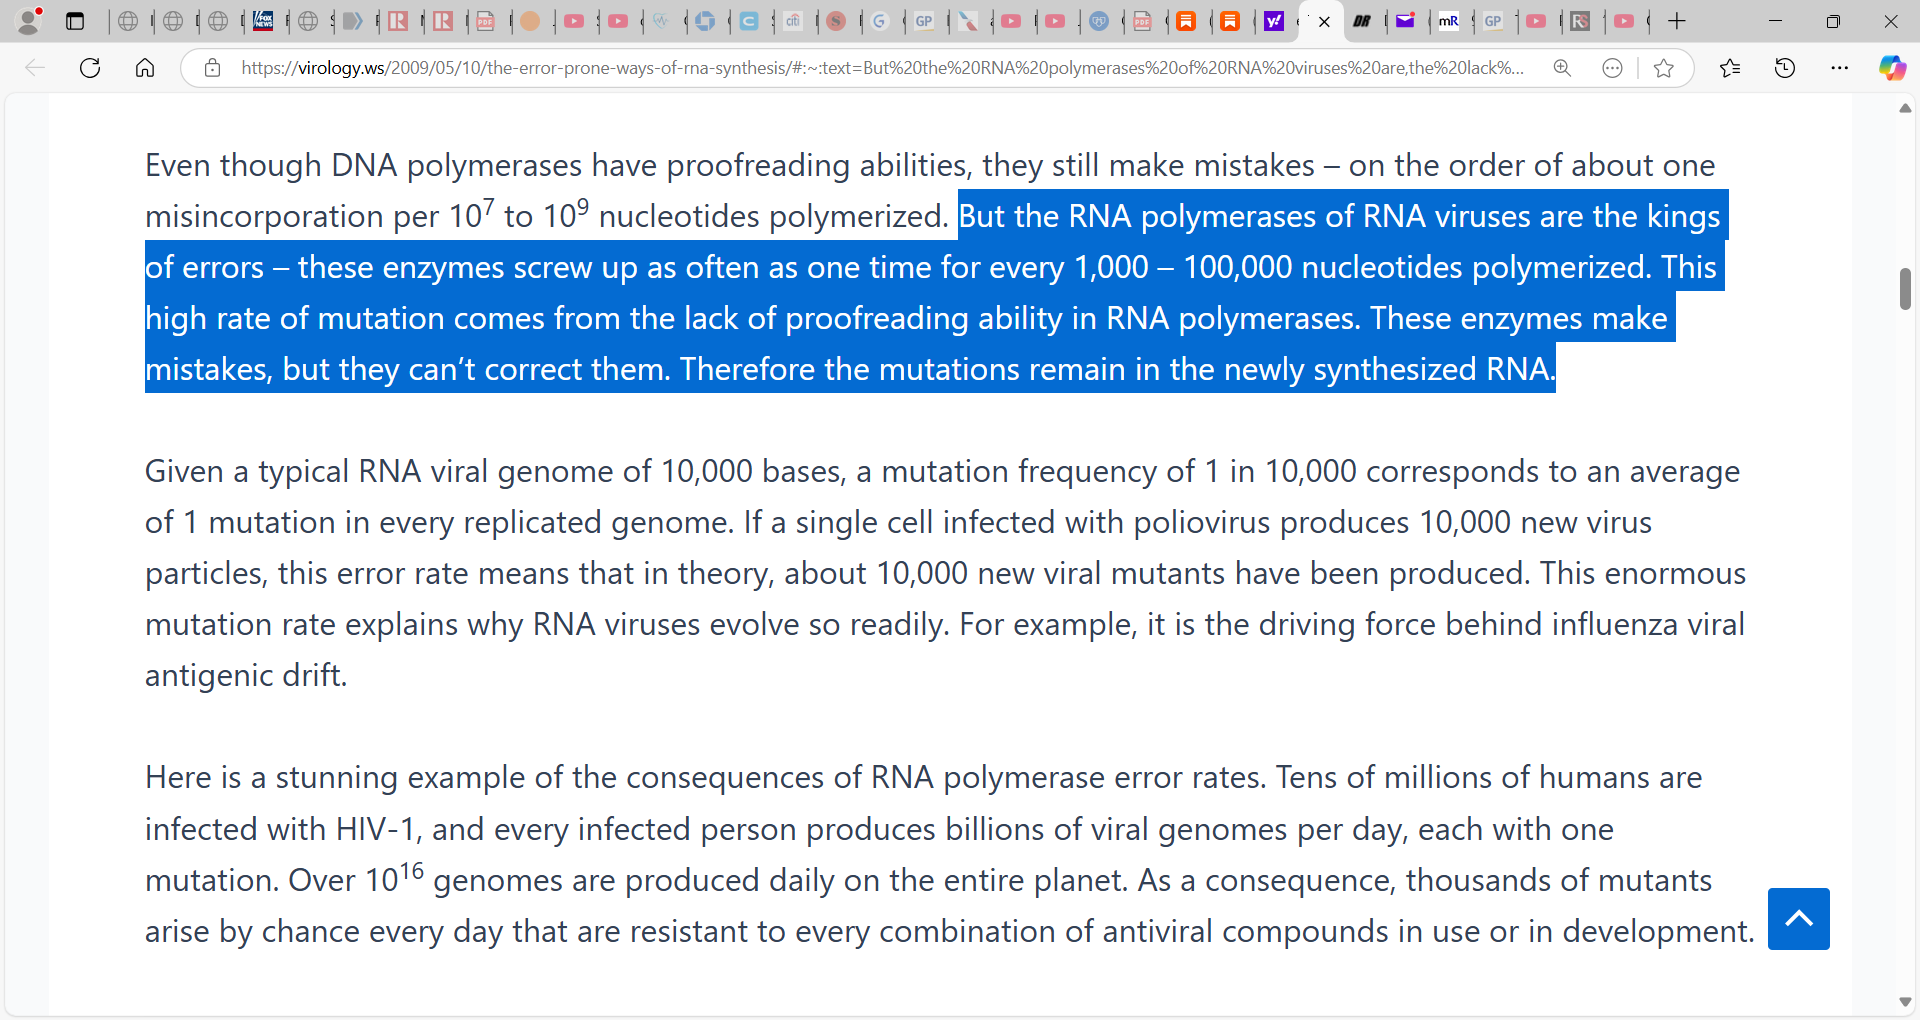
Task: Switch to the Citi tab
Action: [x=793, y=21]
